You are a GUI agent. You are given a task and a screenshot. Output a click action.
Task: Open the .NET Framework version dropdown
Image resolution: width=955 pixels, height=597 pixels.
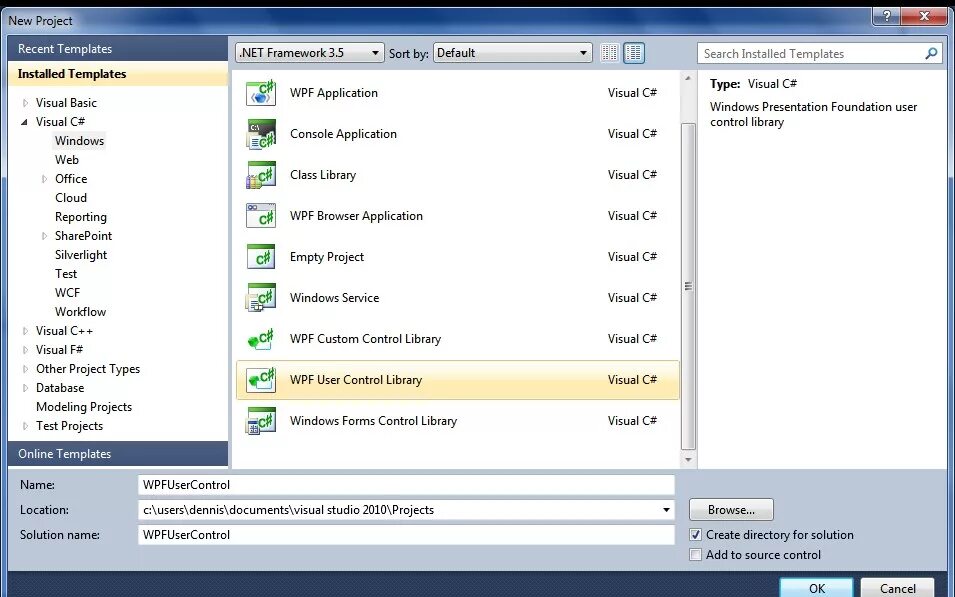pyautogui.click(x=310, y=53)
